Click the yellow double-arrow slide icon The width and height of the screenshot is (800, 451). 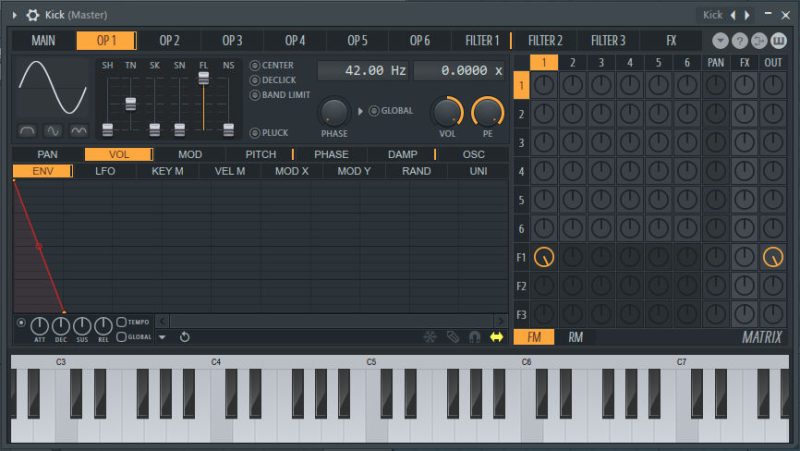click(x=496, y=337)
